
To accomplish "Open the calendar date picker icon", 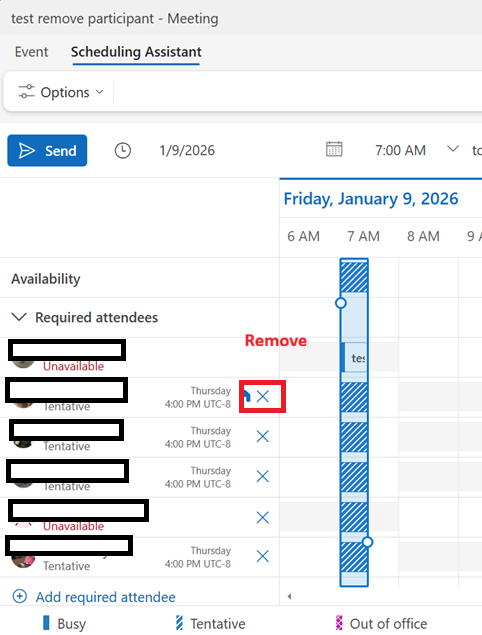I will [x=334, y=149].
